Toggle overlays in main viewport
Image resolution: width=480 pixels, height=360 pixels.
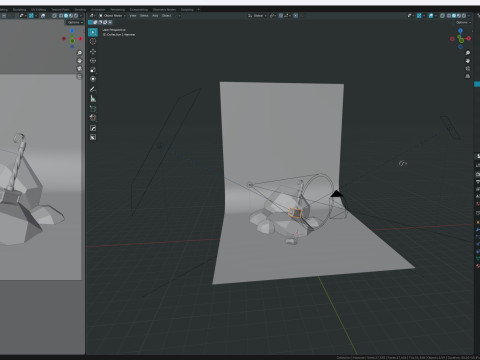pos(431,16)
